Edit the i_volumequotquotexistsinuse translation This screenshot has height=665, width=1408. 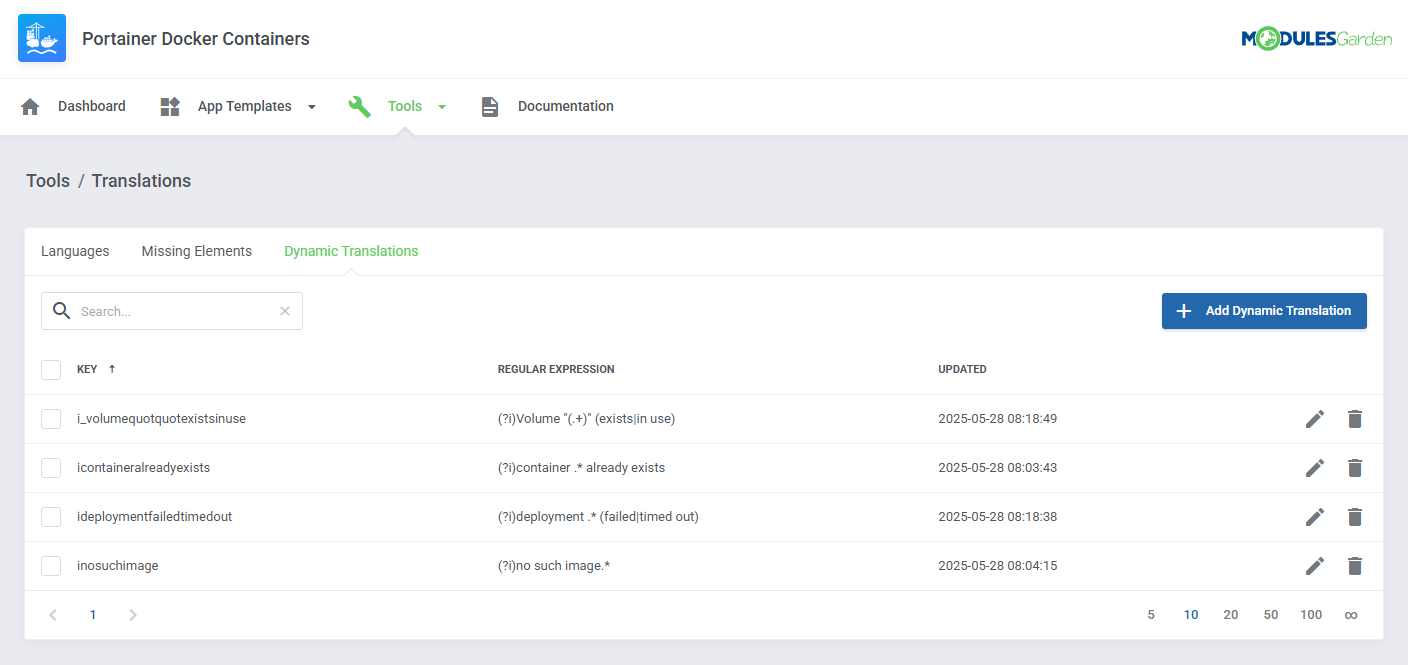(1314, 418)
